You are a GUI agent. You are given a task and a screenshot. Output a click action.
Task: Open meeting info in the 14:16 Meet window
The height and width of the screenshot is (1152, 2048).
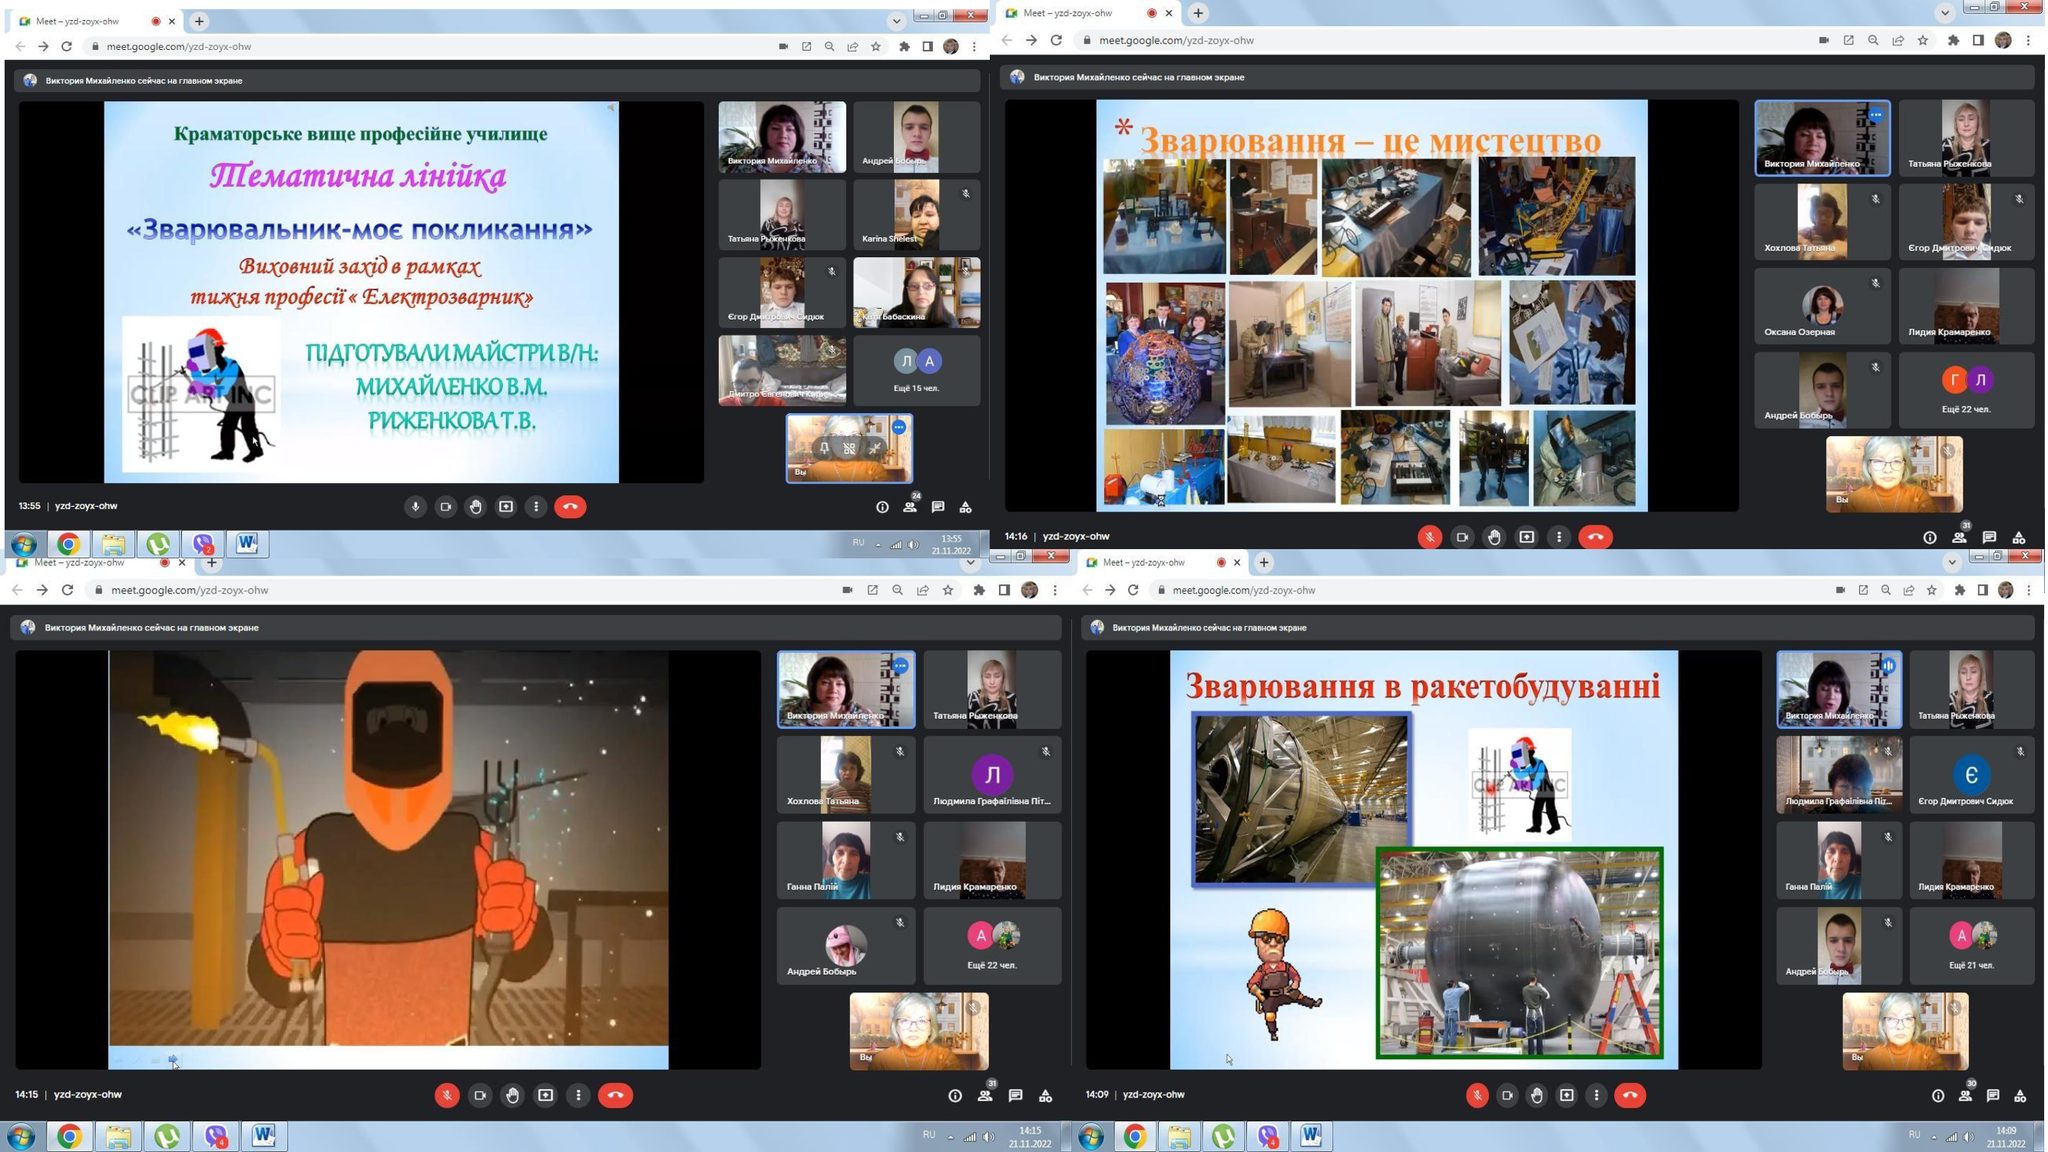coord(1930,538)
